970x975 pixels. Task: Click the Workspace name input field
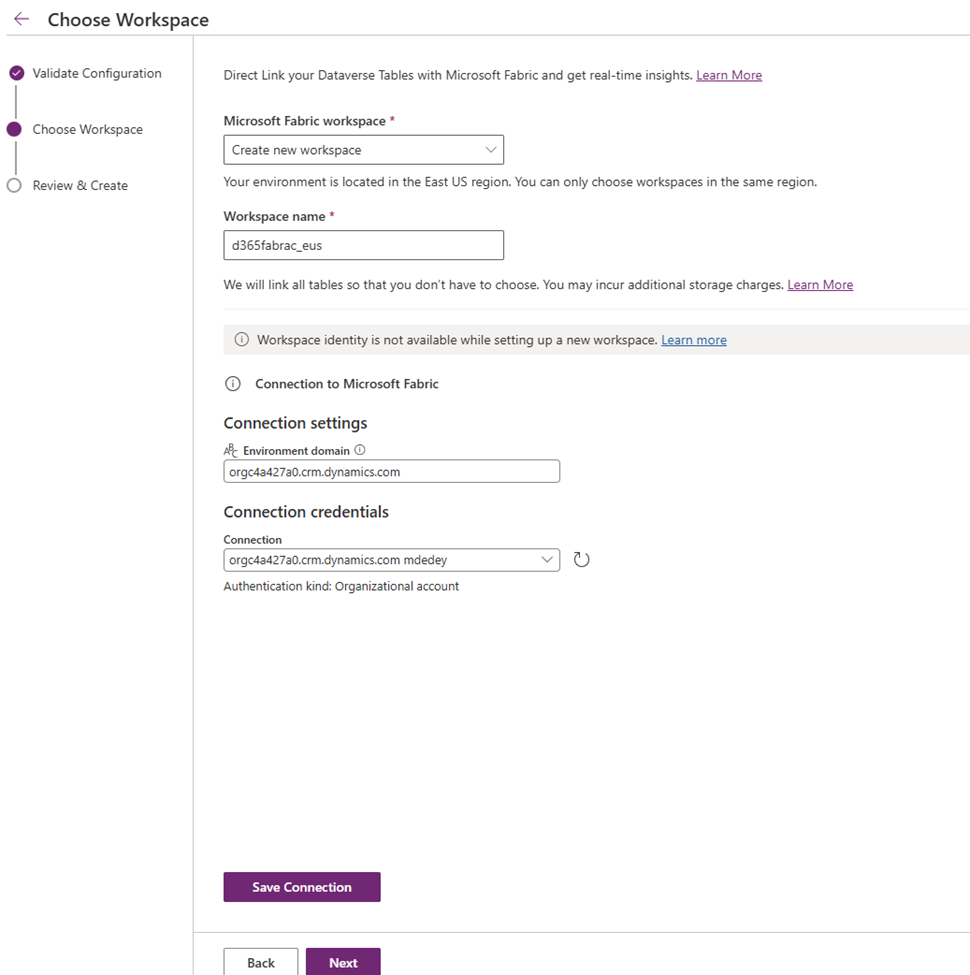tap(363, 245)
